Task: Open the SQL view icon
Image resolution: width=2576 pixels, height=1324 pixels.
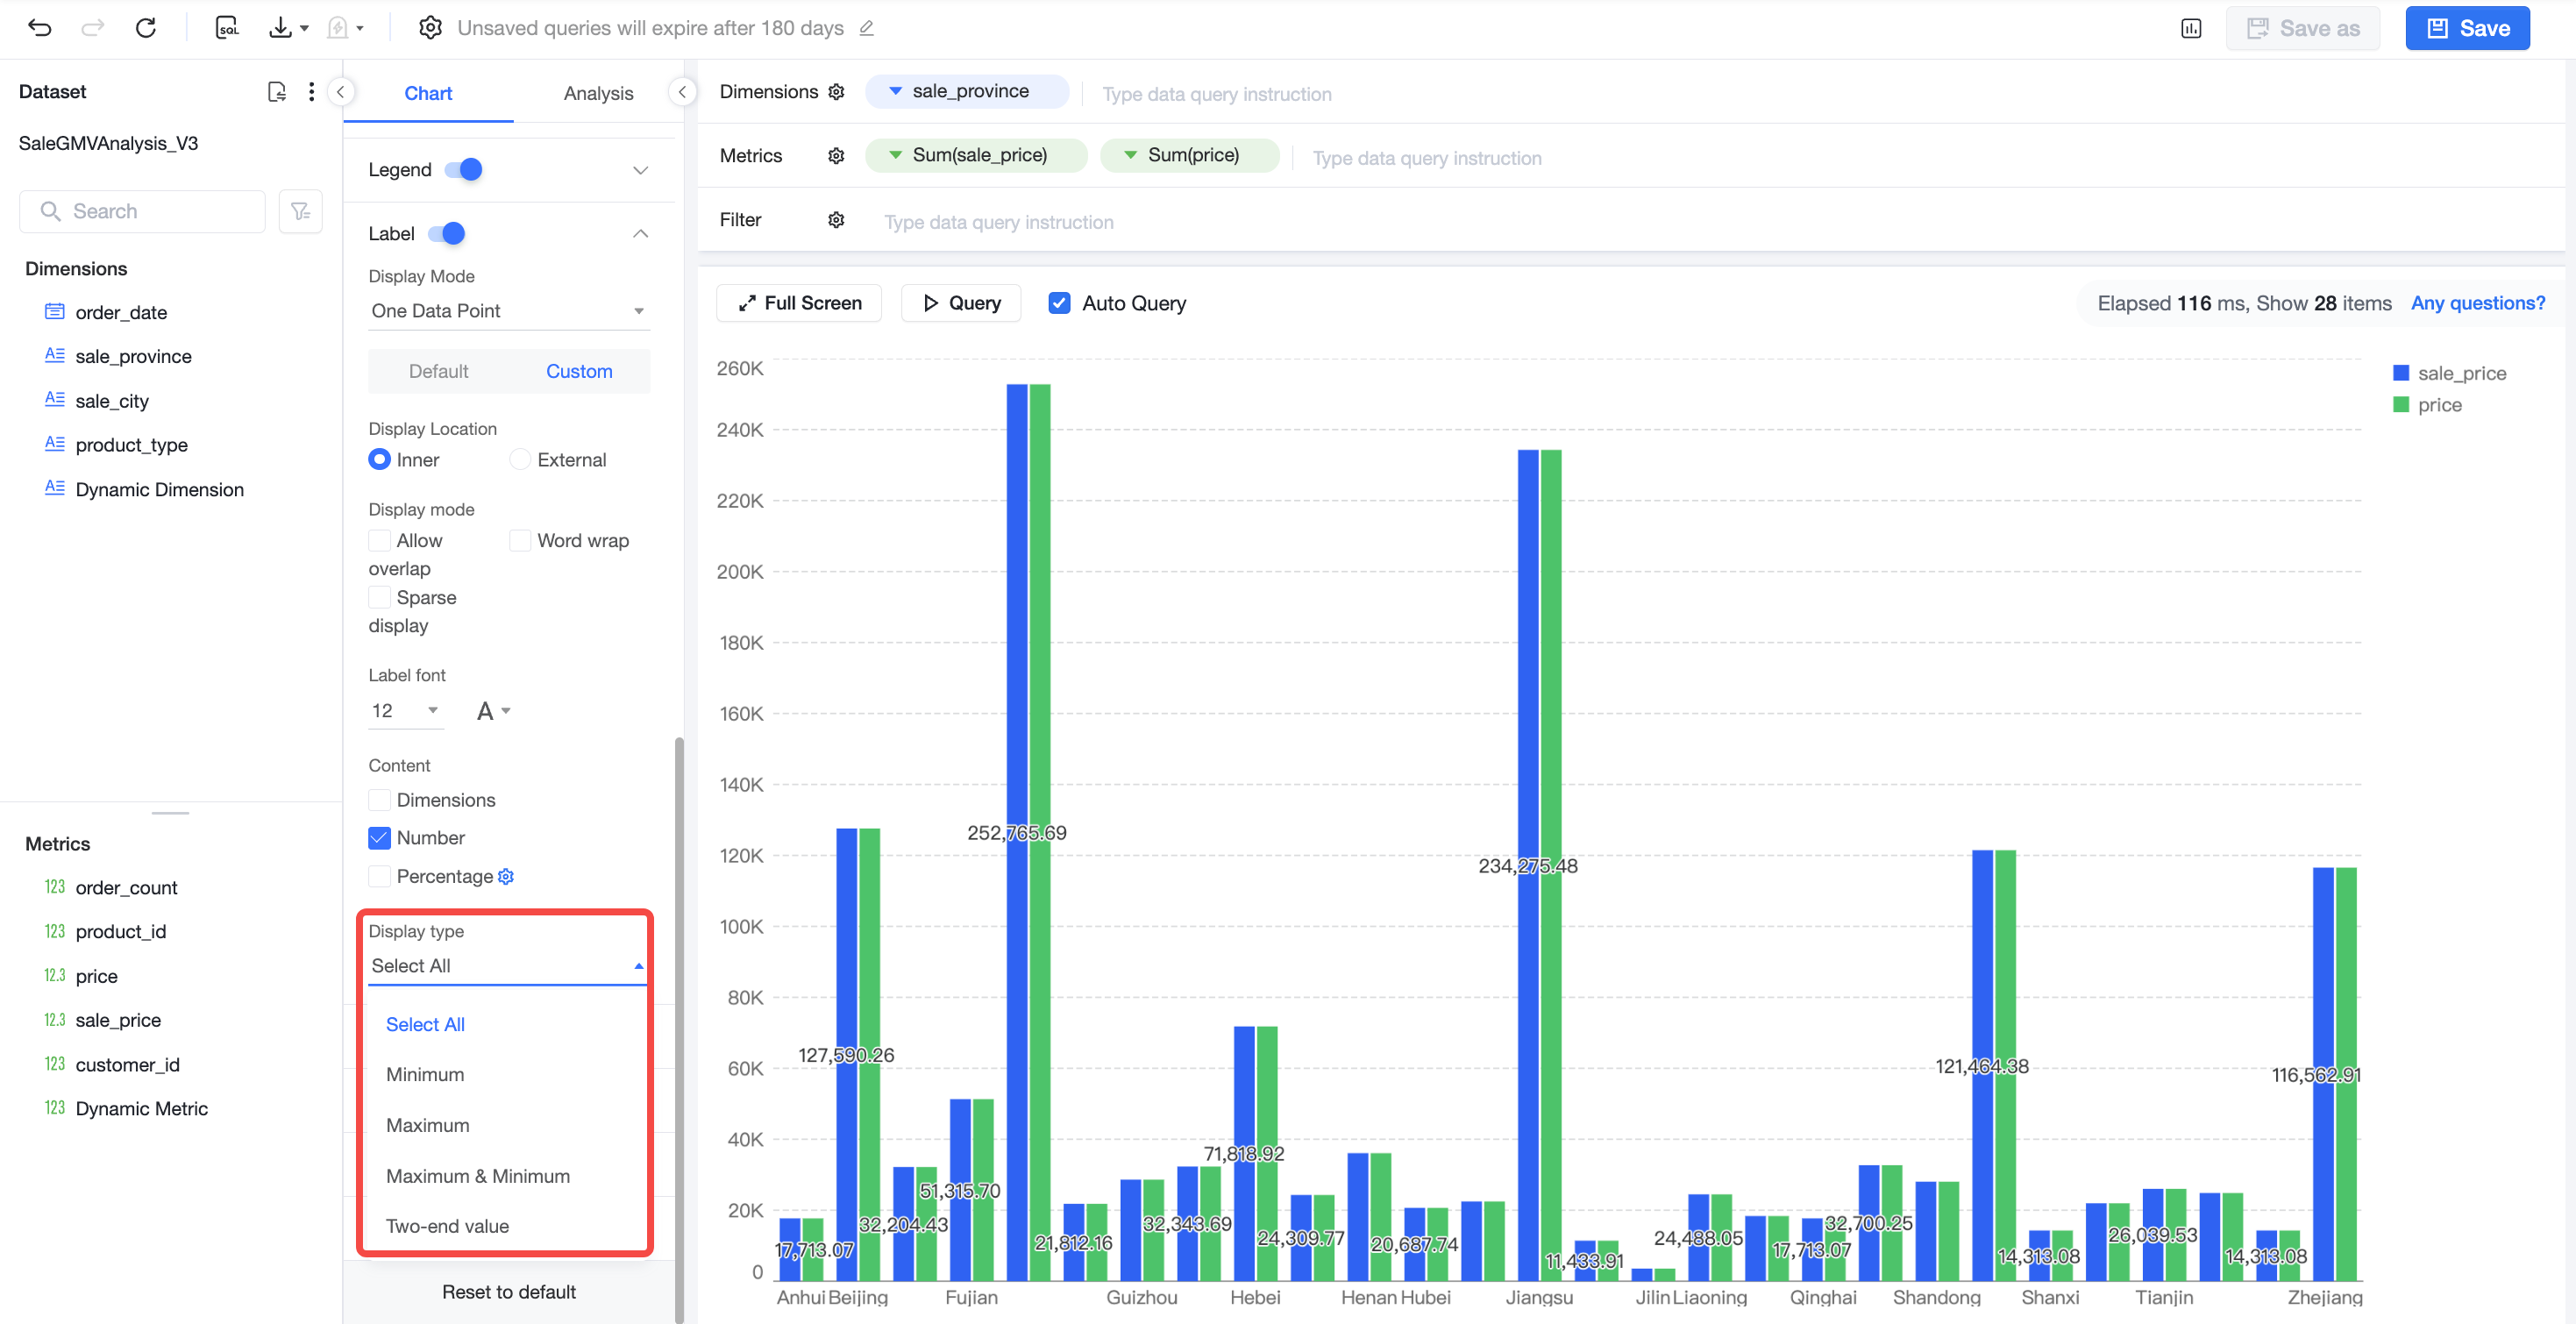Action: 227,28
